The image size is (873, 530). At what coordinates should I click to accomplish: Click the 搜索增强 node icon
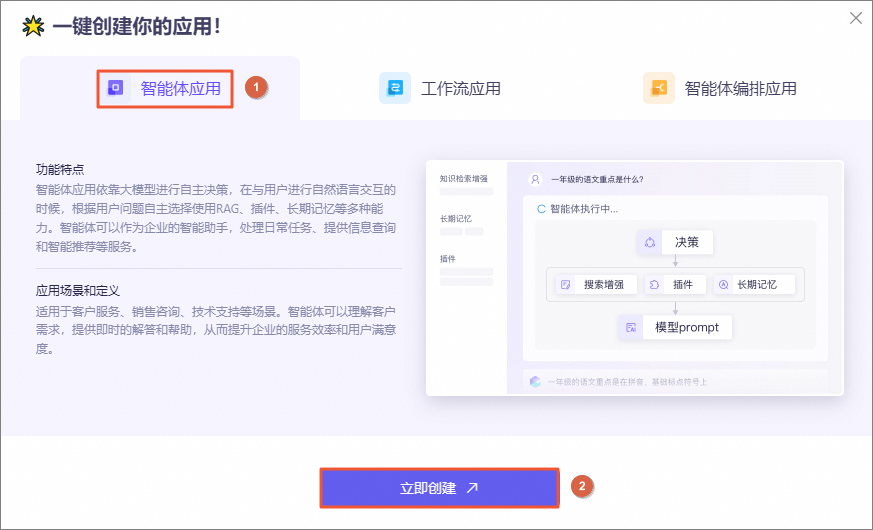tap(566, 284)
